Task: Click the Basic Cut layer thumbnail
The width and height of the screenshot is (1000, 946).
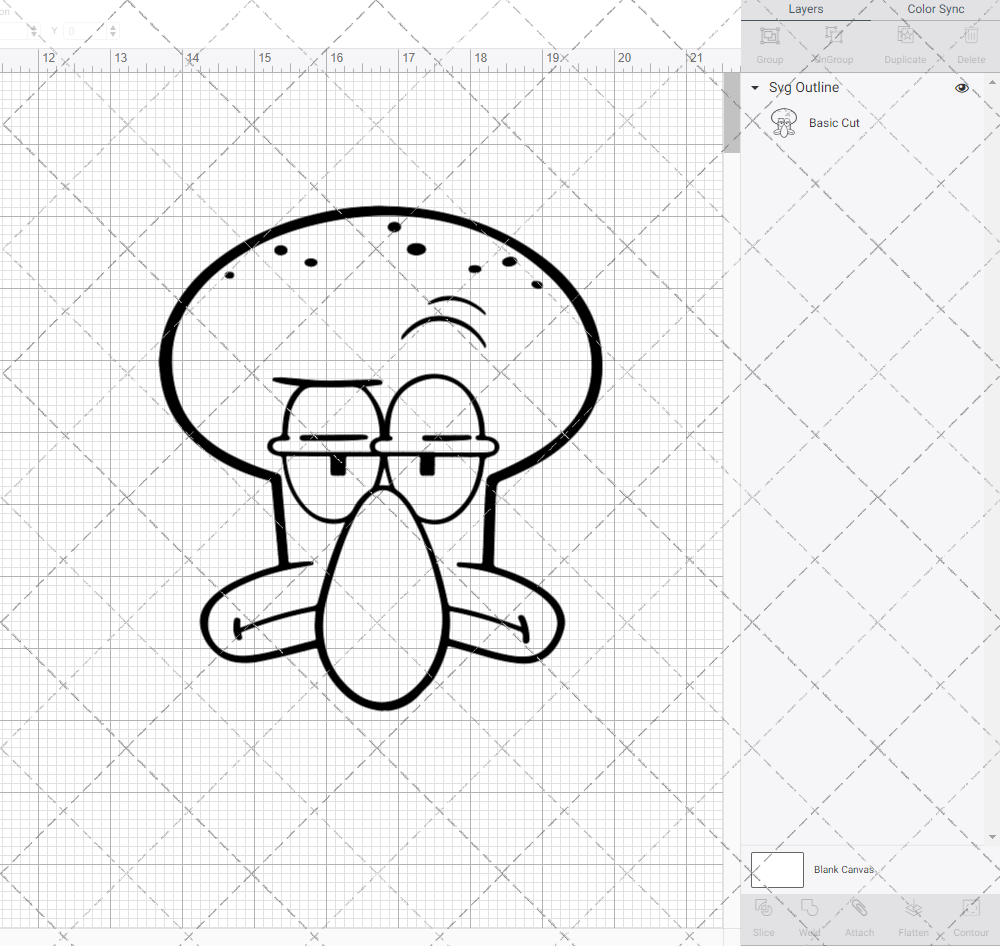Action: [785, 122]
